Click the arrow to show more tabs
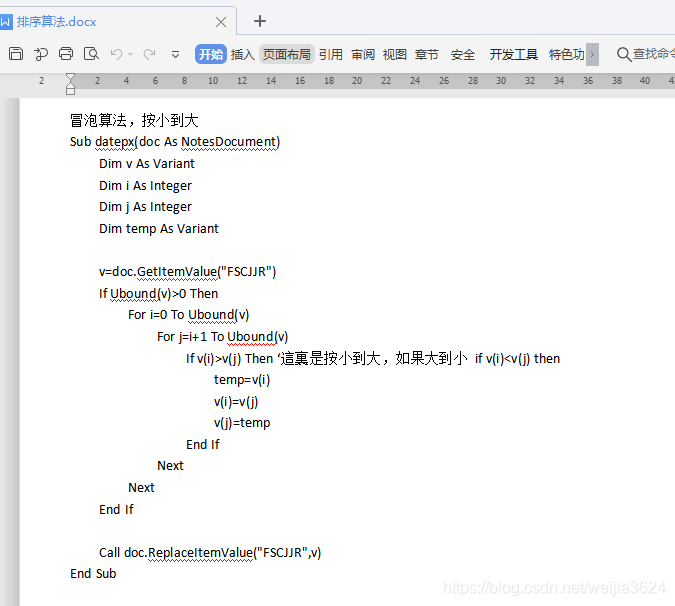Viewport: 675px width, 606px height. (592, 55)
